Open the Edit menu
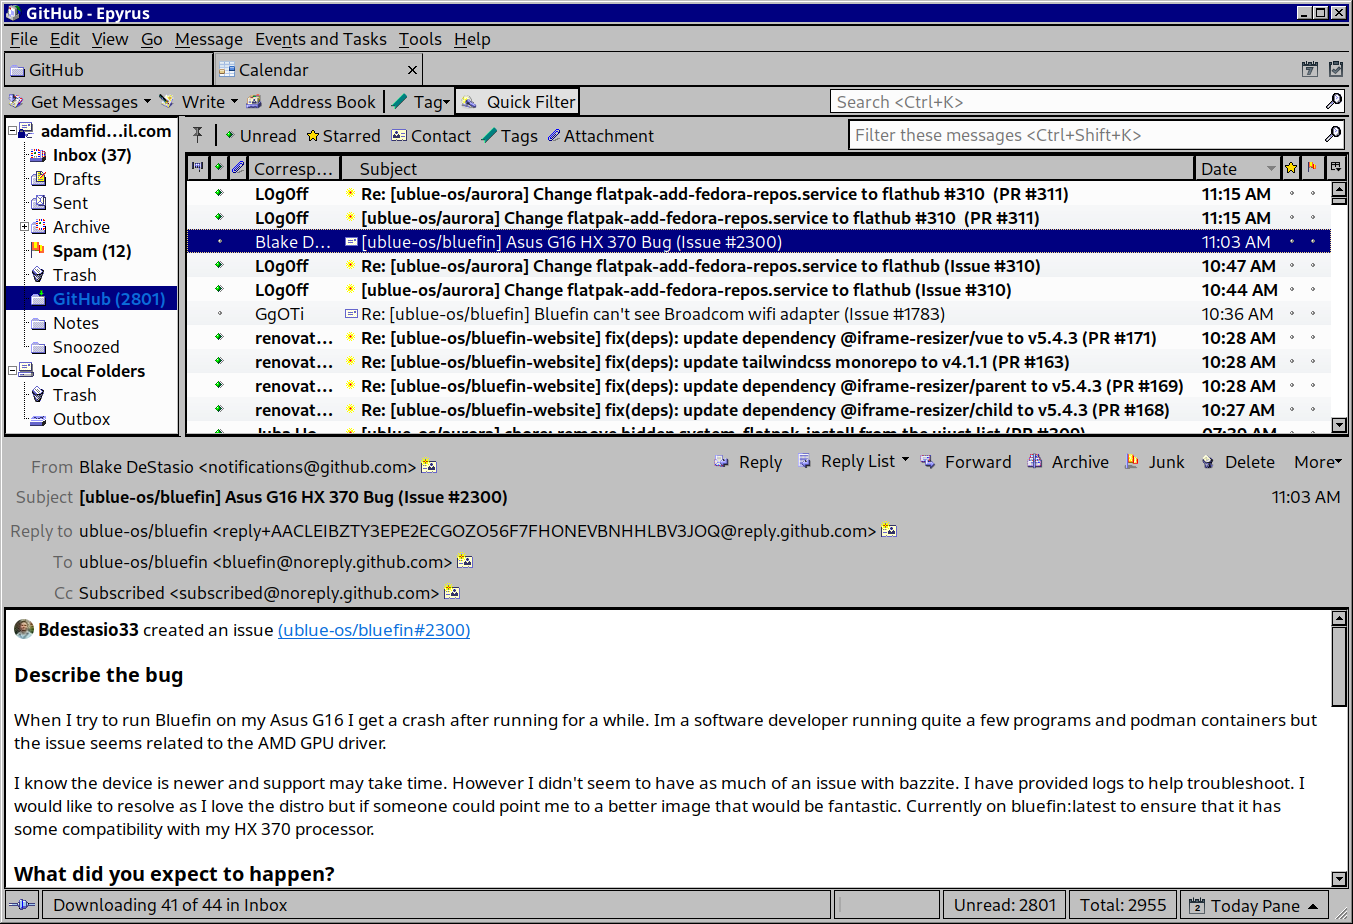This screenshot has height=924, width=1353. [65, 39]
